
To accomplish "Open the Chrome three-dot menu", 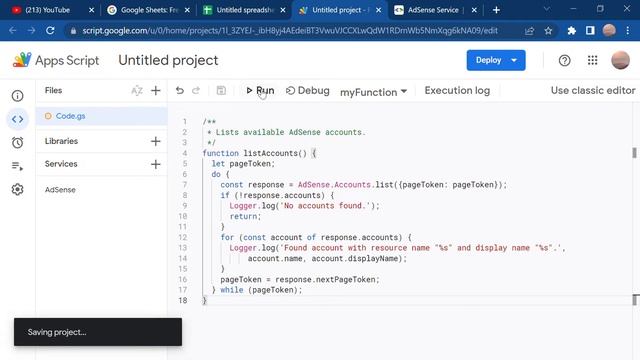I will click(628, 31).
